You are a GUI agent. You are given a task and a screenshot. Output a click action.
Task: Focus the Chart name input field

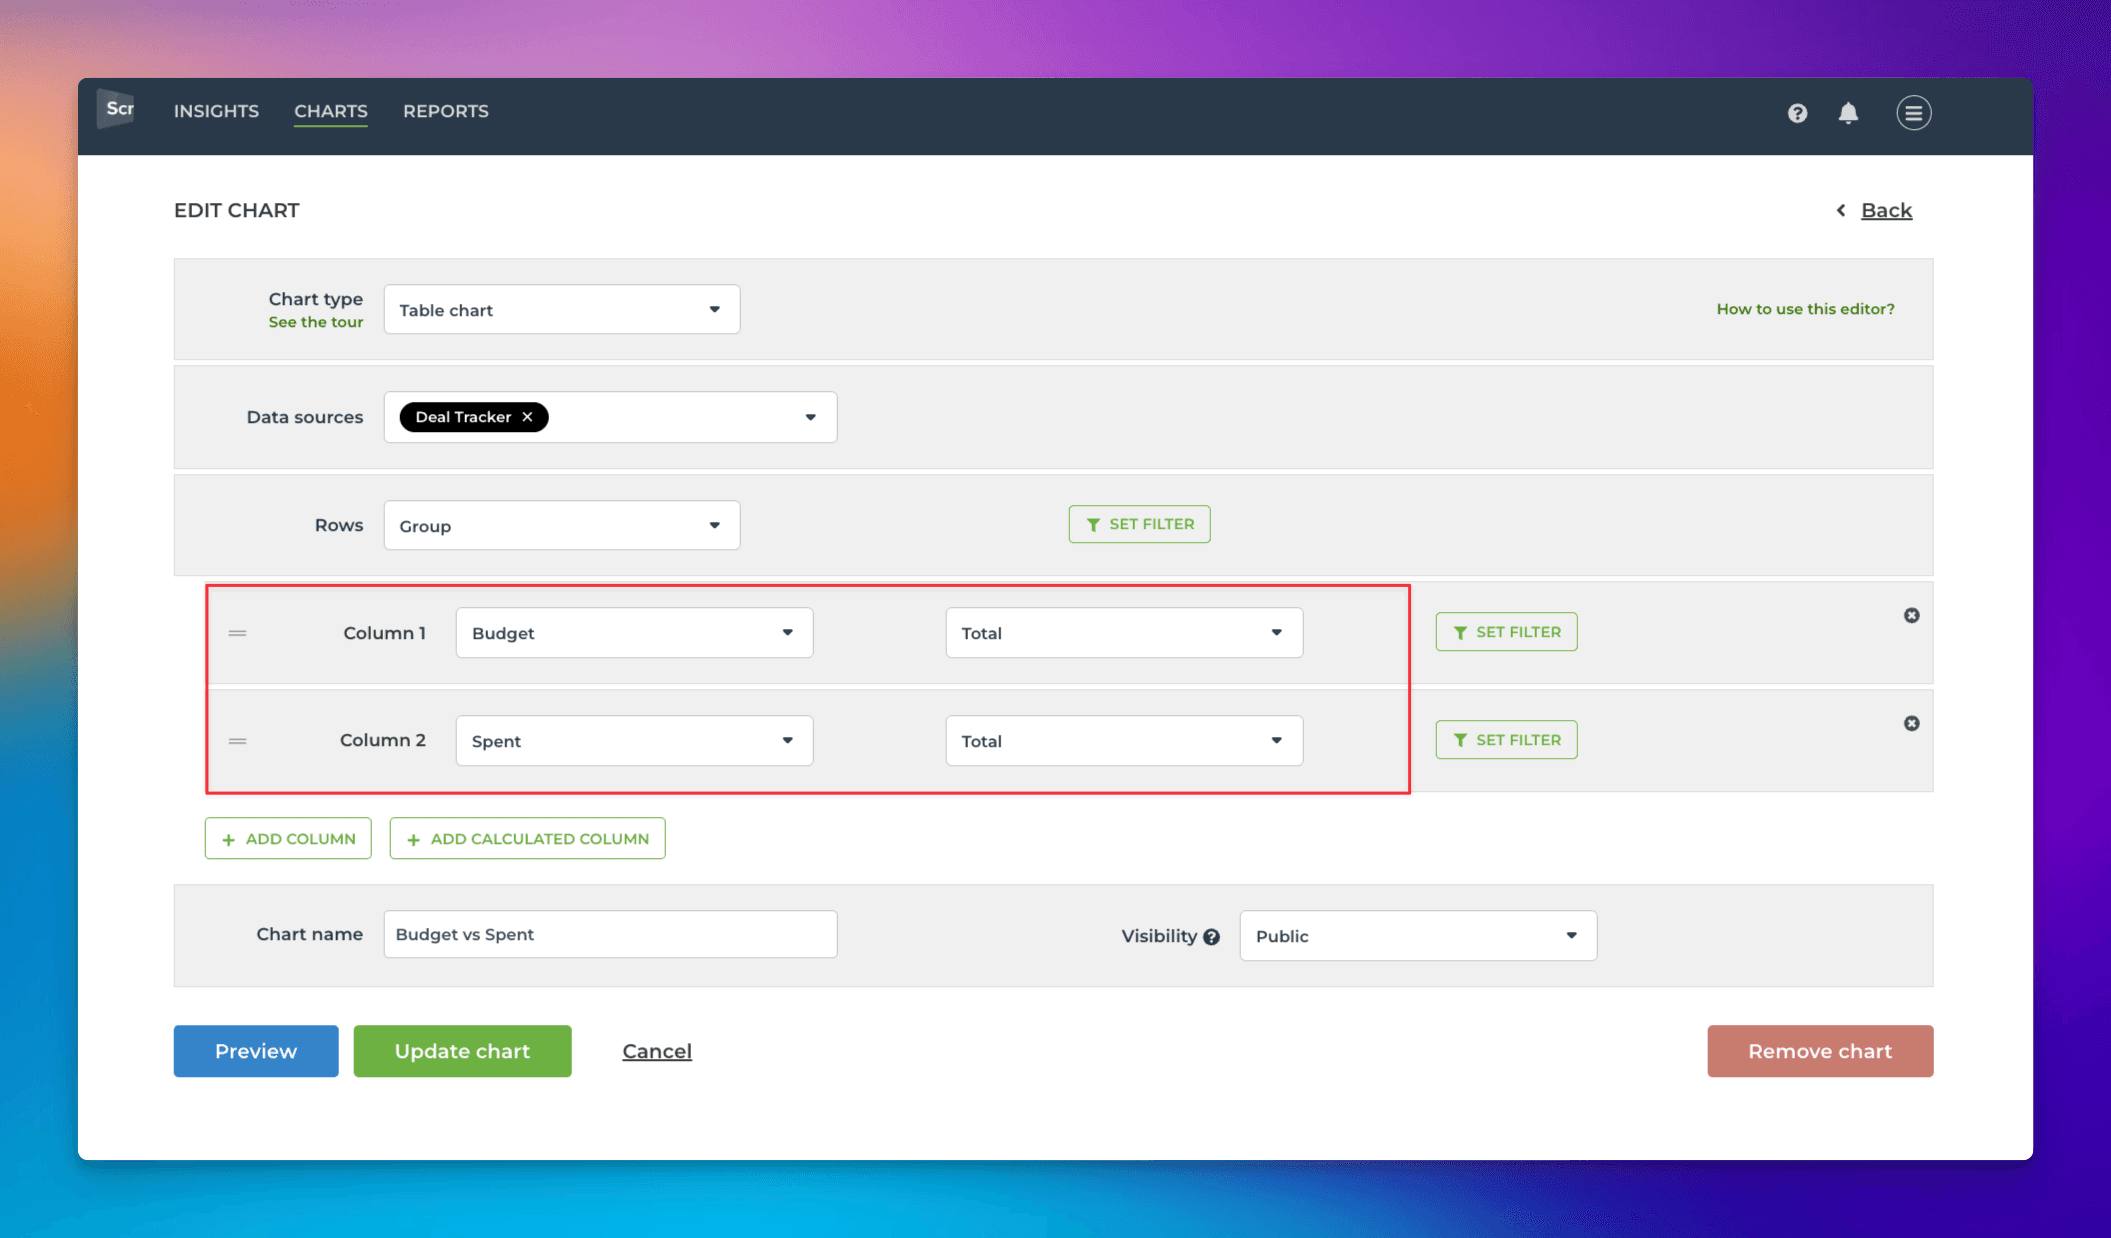[610, 934]
